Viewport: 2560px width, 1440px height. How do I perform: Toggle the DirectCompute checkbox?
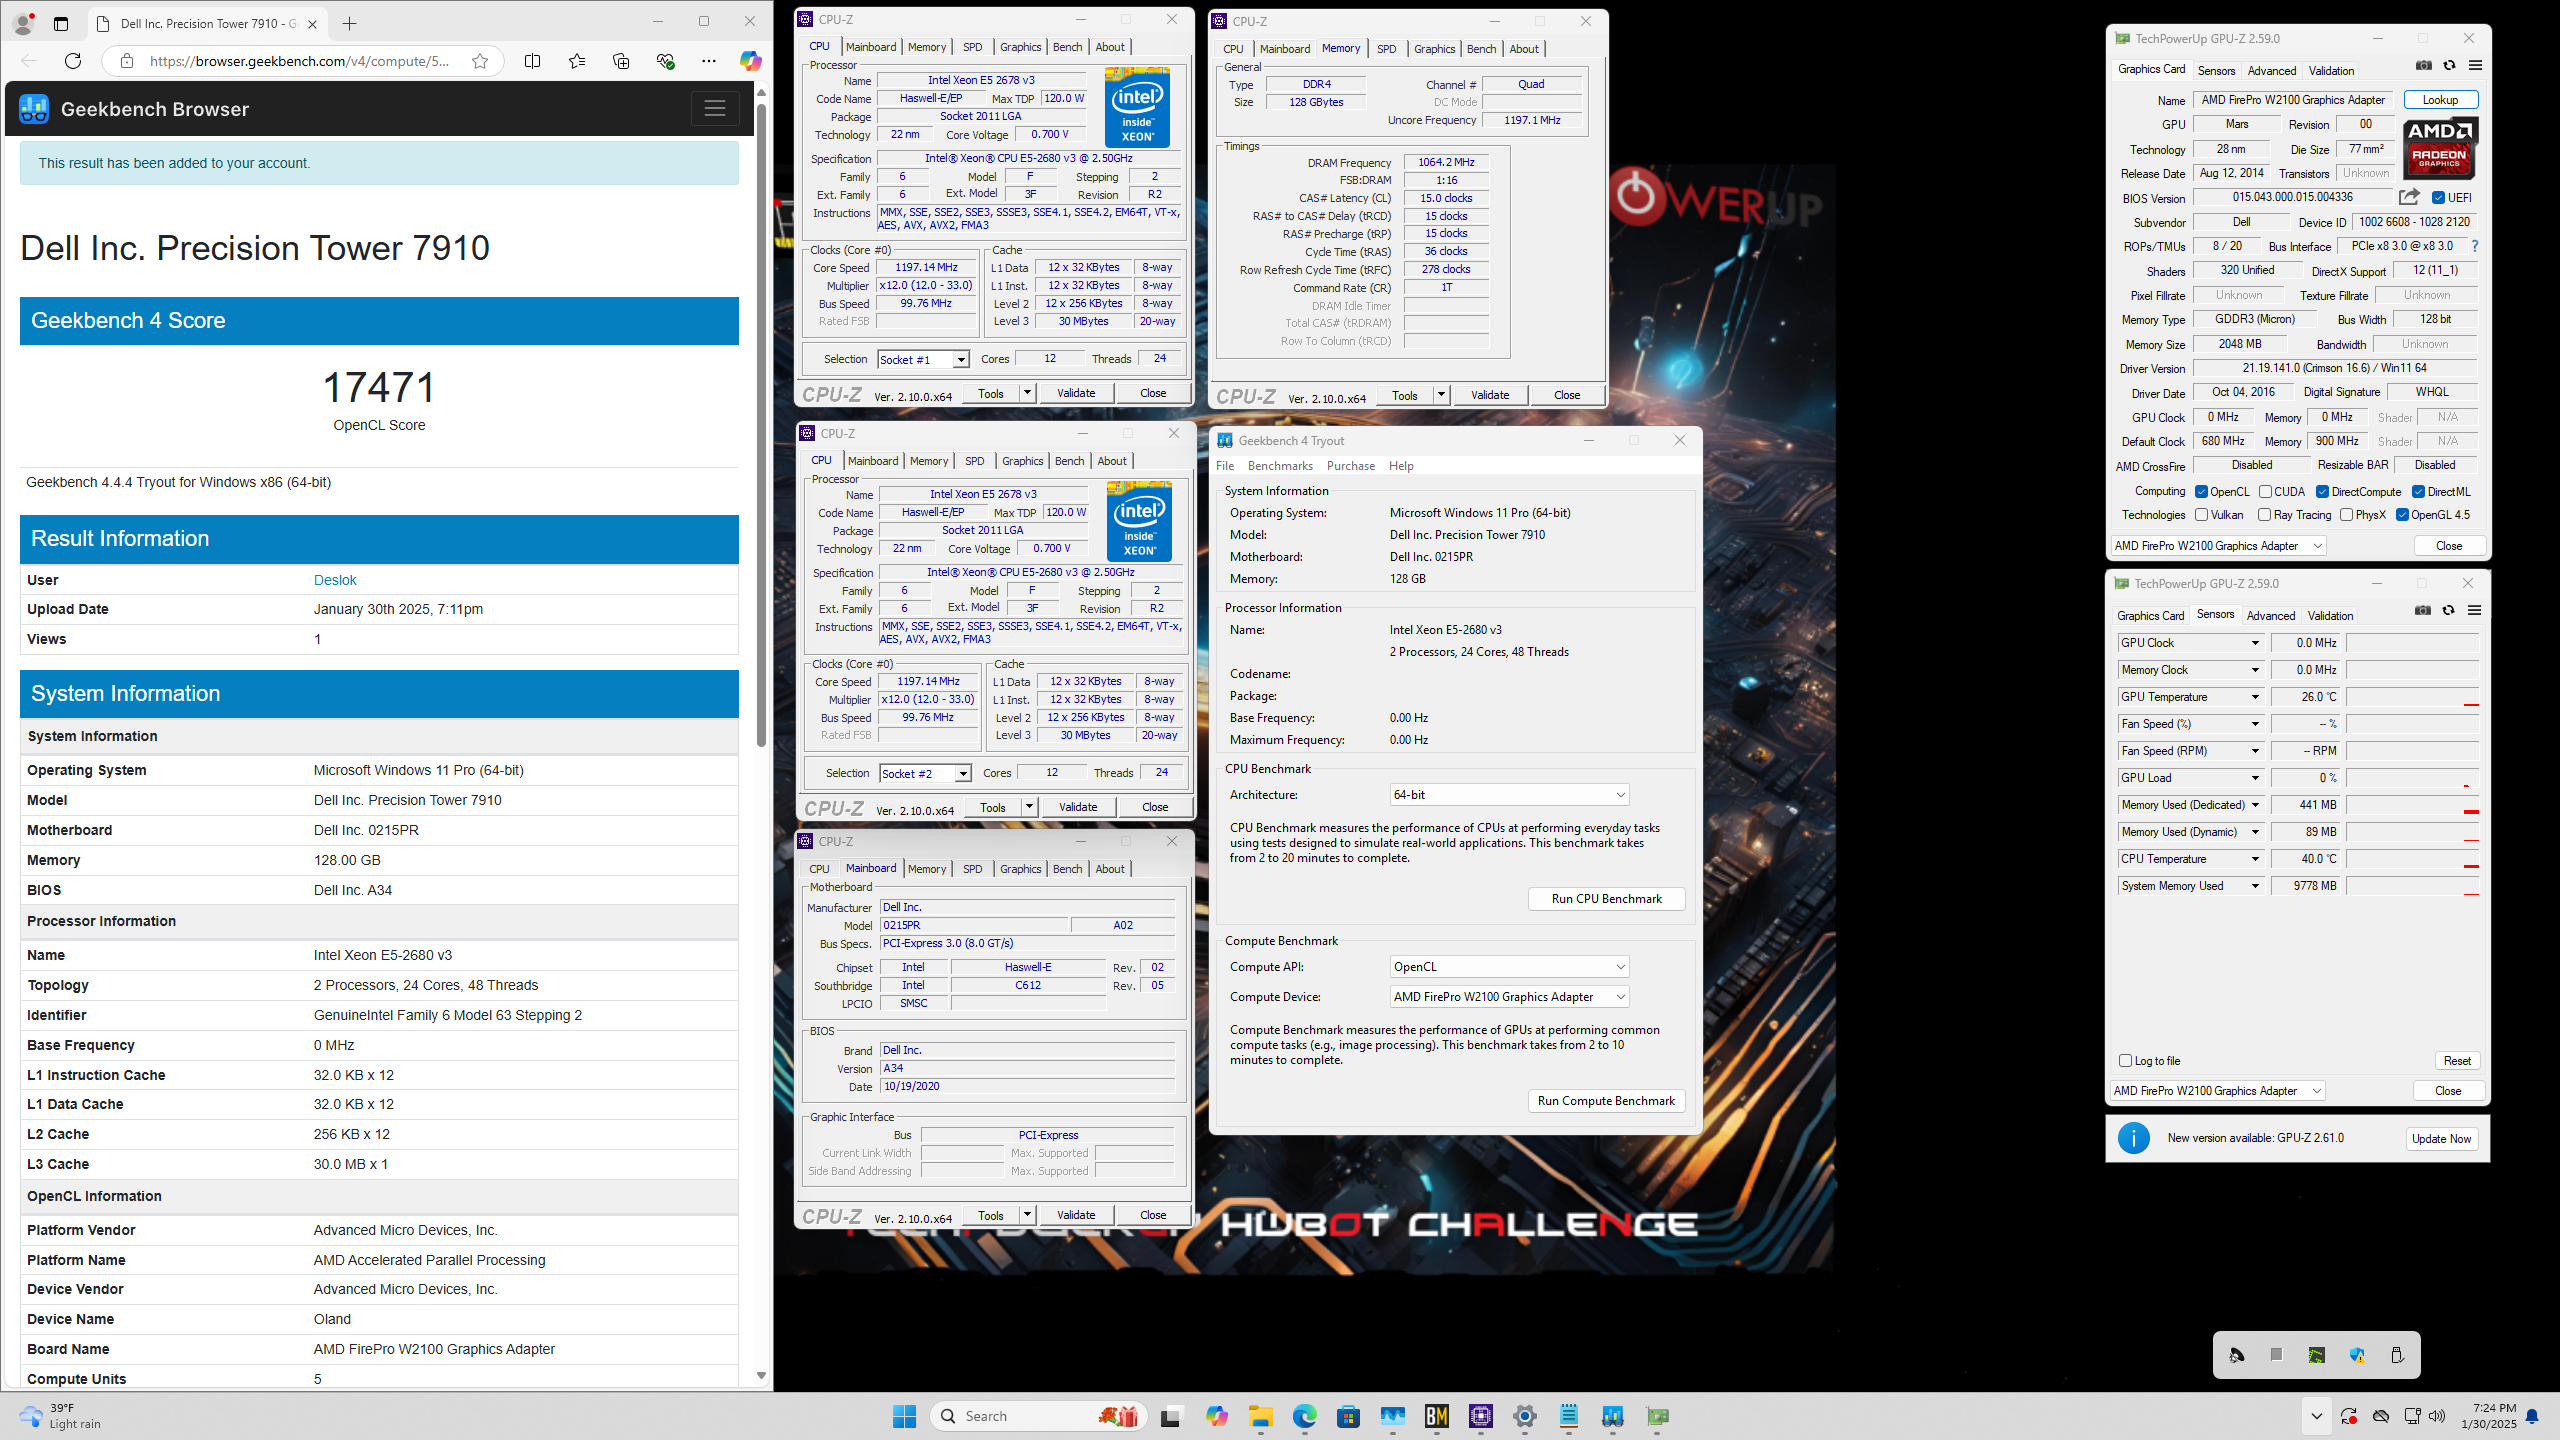click(x=2323, y=492)
